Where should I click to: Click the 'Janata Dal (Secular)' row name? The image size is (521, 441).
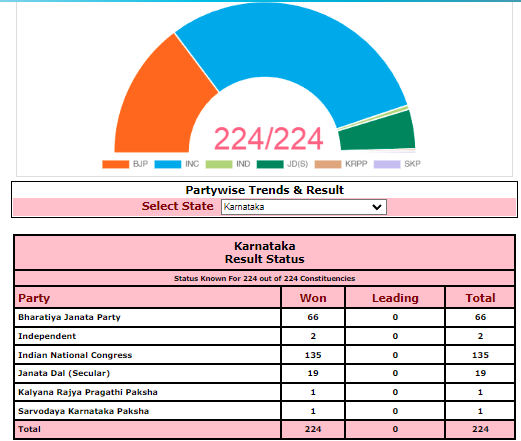click(x=64, y=373)
